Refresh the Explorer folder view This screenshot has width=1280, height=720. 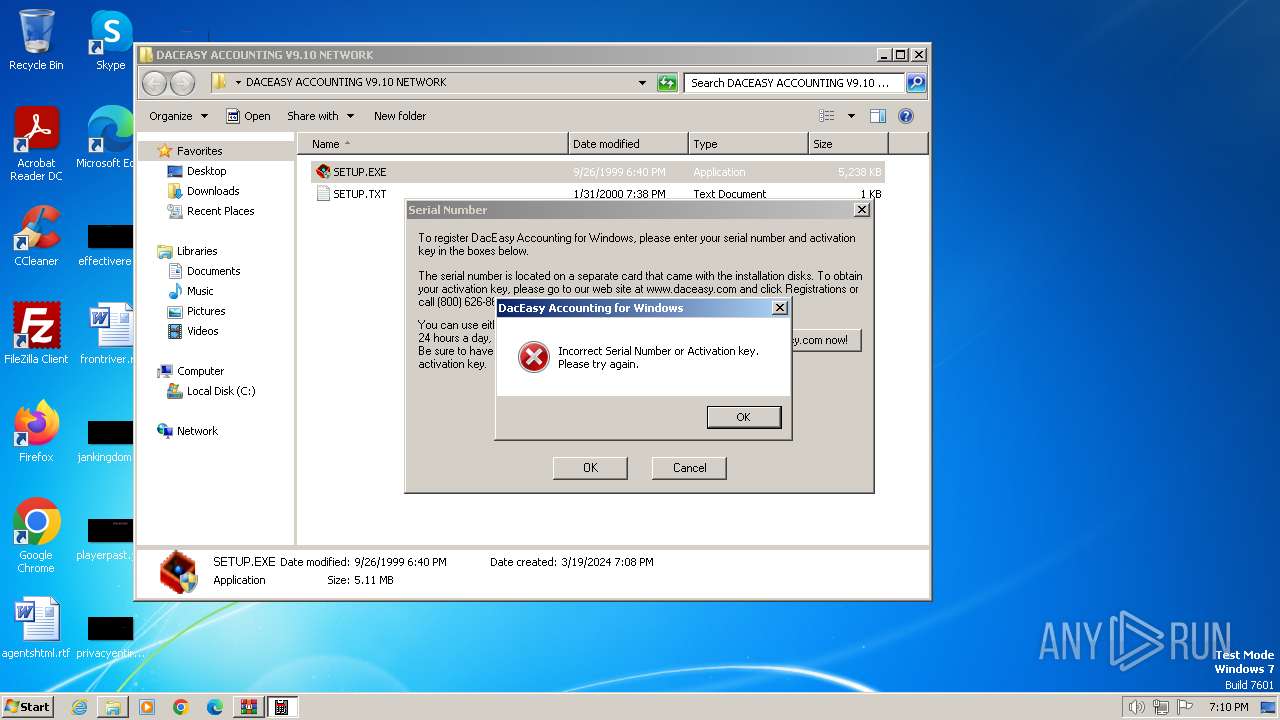coord(667,83)
